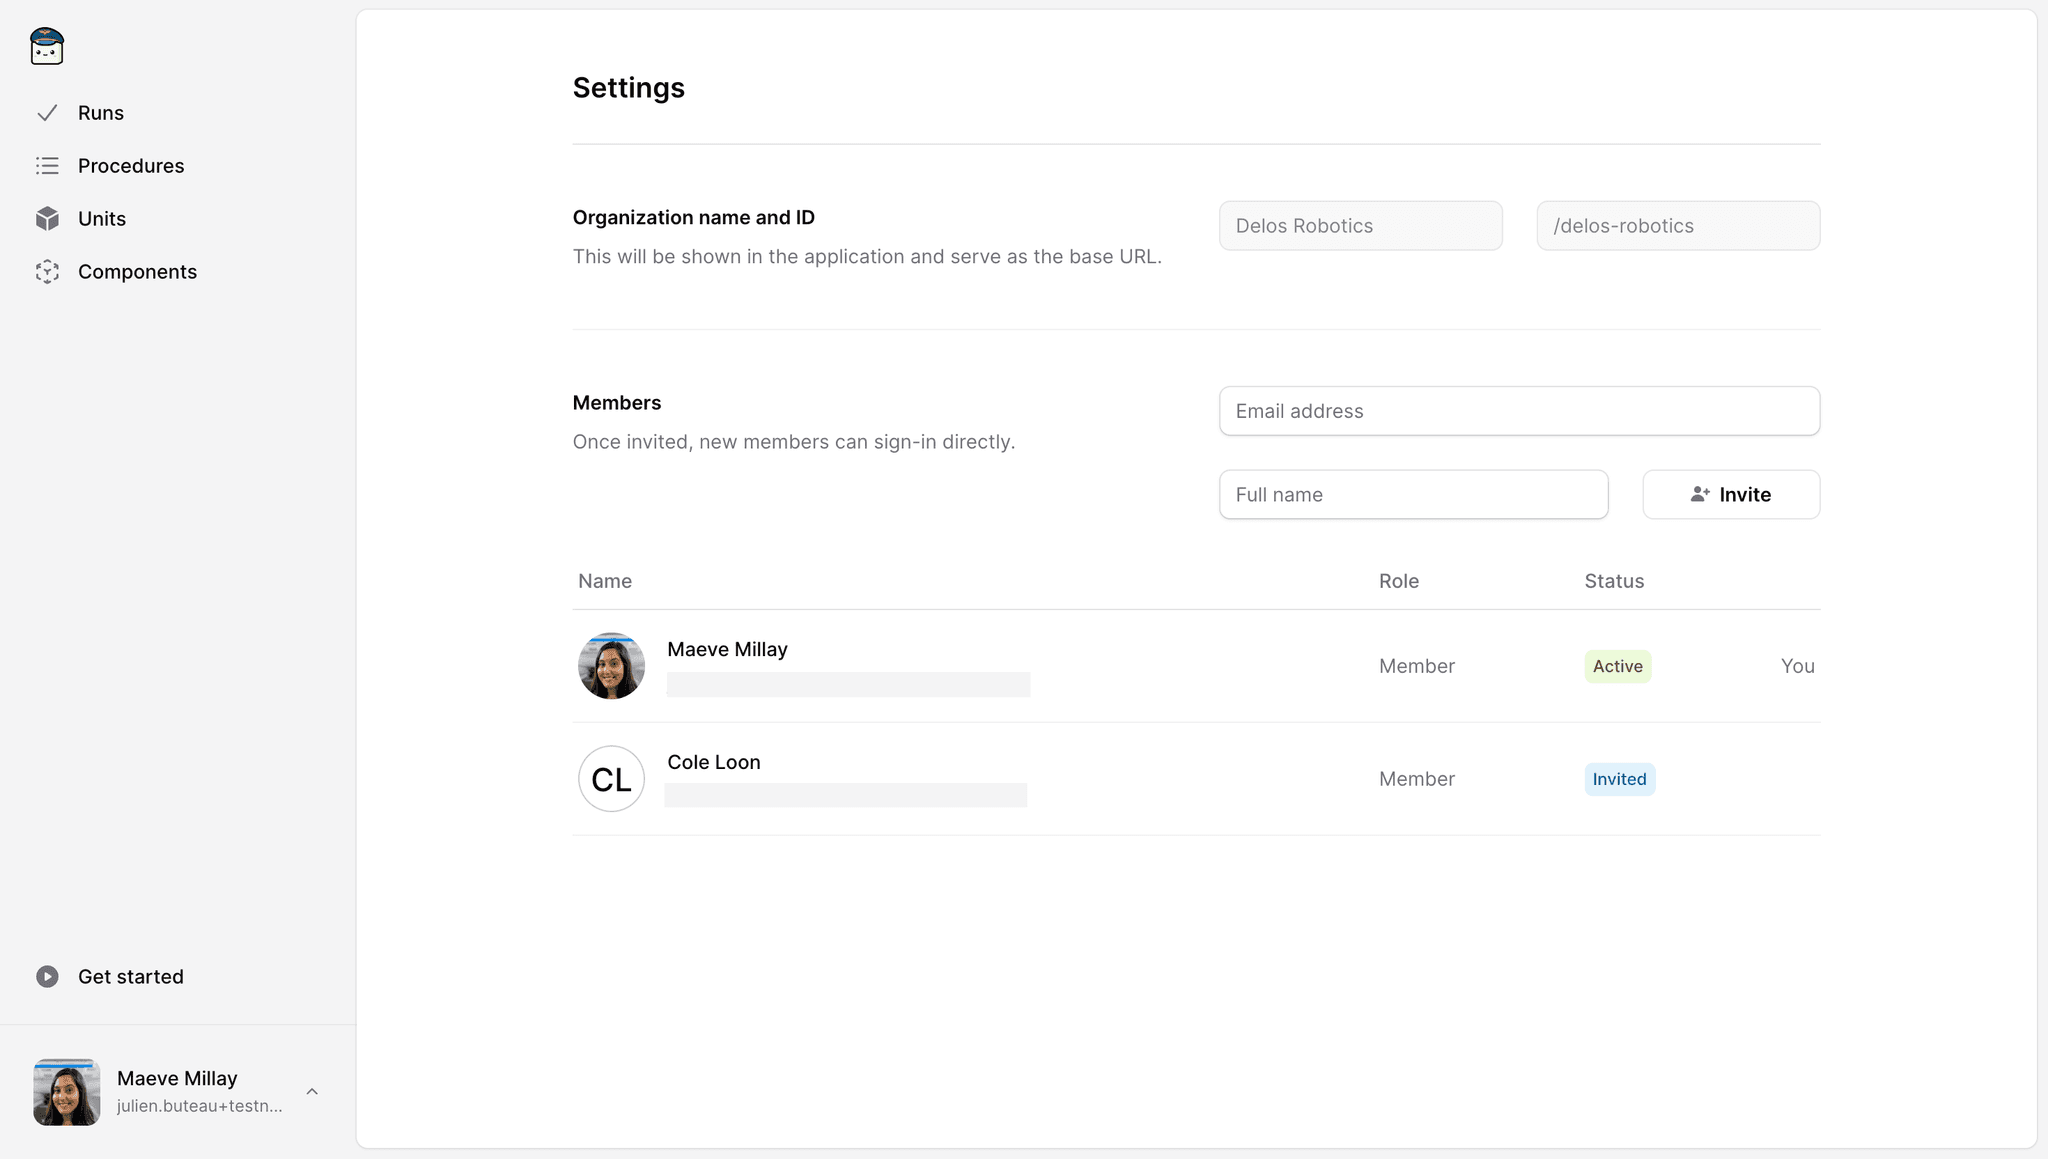Image resolution: width=2048 pixels, height=1159 pixels.
Task: Toggle the Maeve Millay member role dropdown
Action: (1416, 665)
